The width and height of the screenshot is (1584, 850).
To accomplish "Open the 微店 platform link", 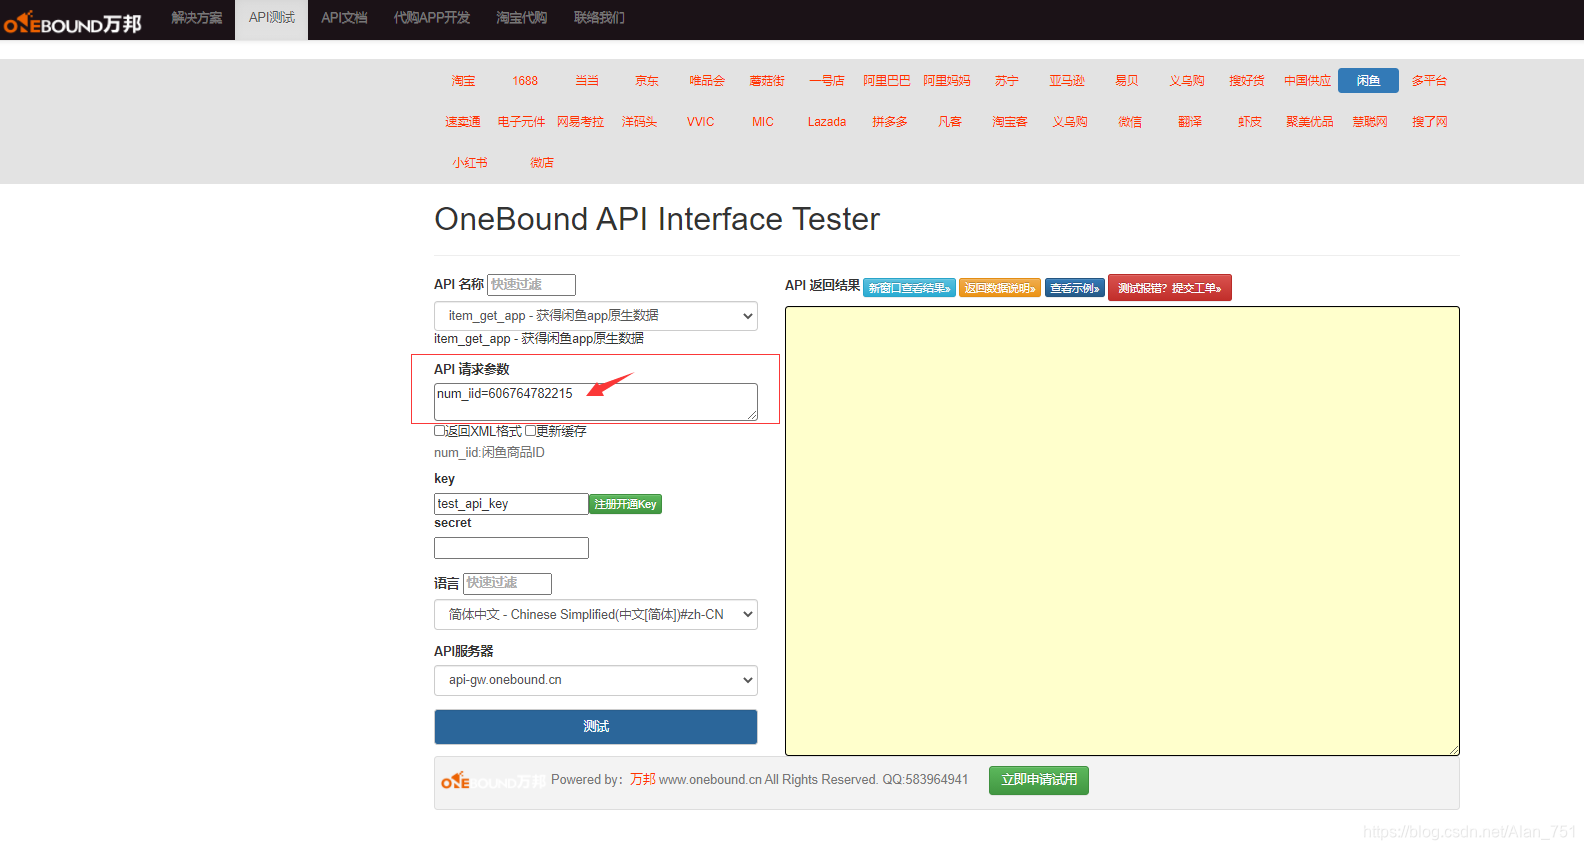I will pos(542,163).
